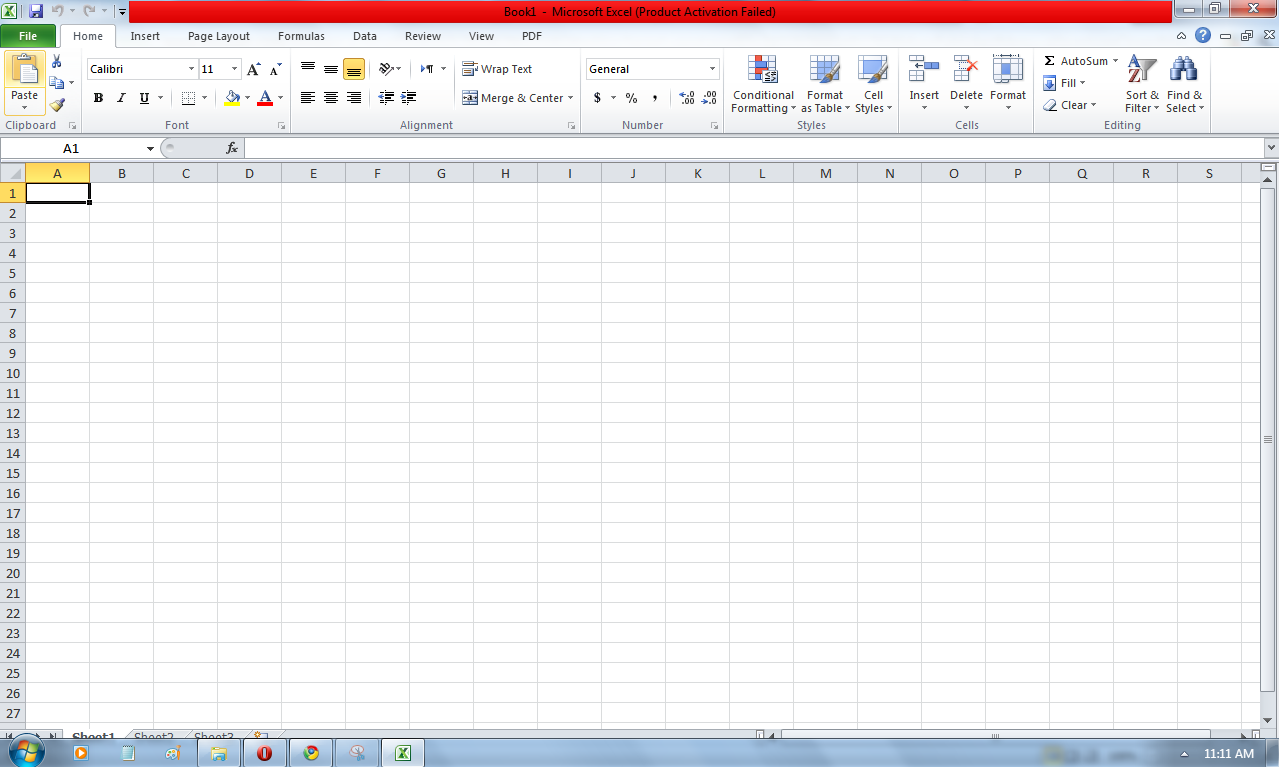Click the Decrease Indent icon
1279x767 pixels.
click(386, 98)
